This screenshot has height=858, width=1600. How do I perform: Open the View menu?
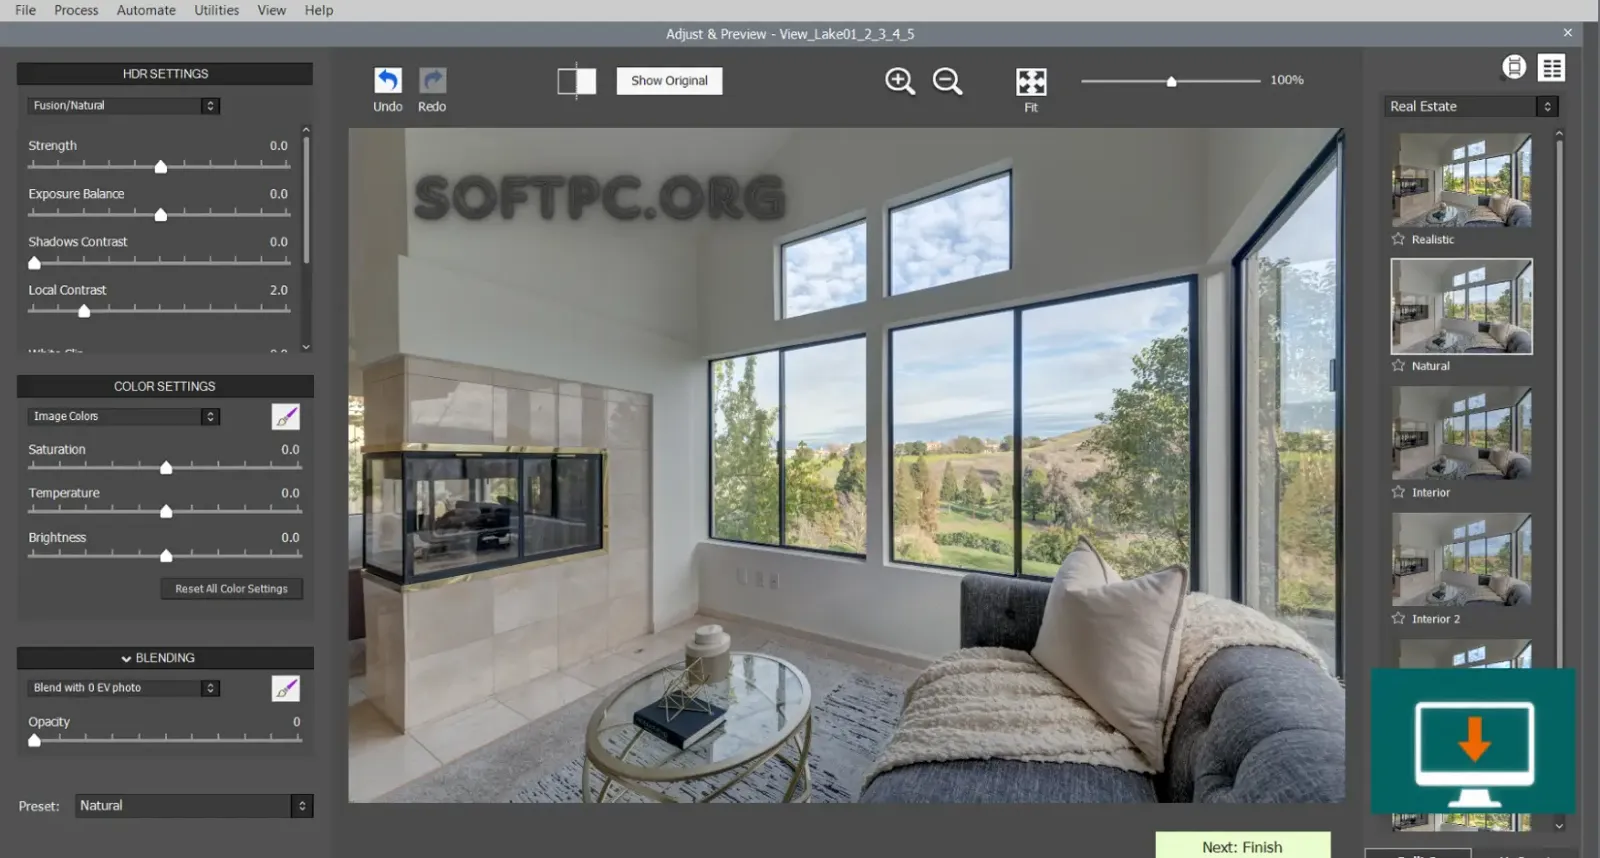click(271, 10)
